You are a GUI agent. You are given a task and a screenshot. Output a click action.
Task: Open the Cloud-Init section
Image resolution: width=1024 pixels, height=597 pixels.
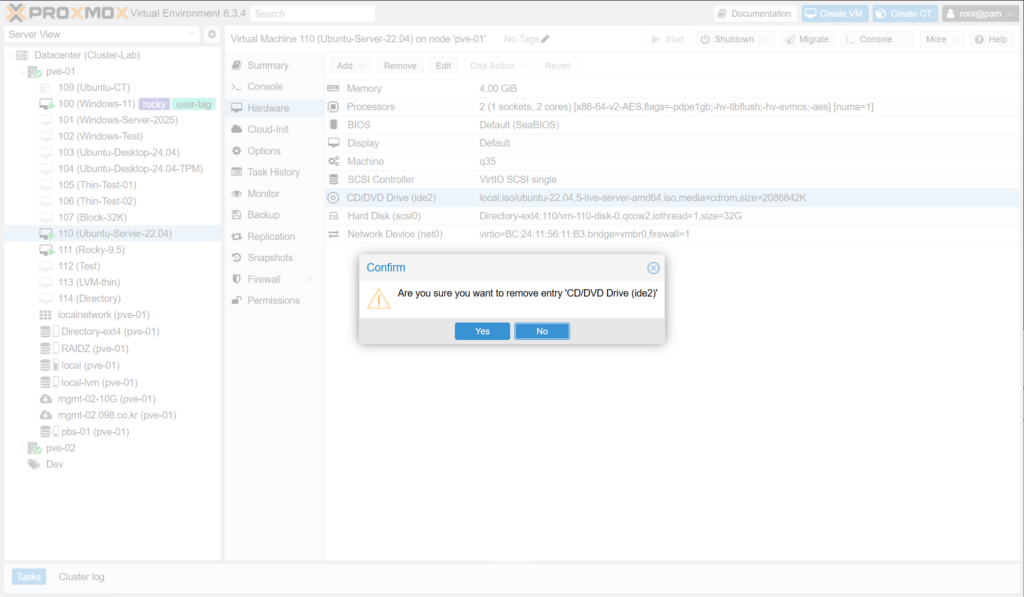point(267,130)
